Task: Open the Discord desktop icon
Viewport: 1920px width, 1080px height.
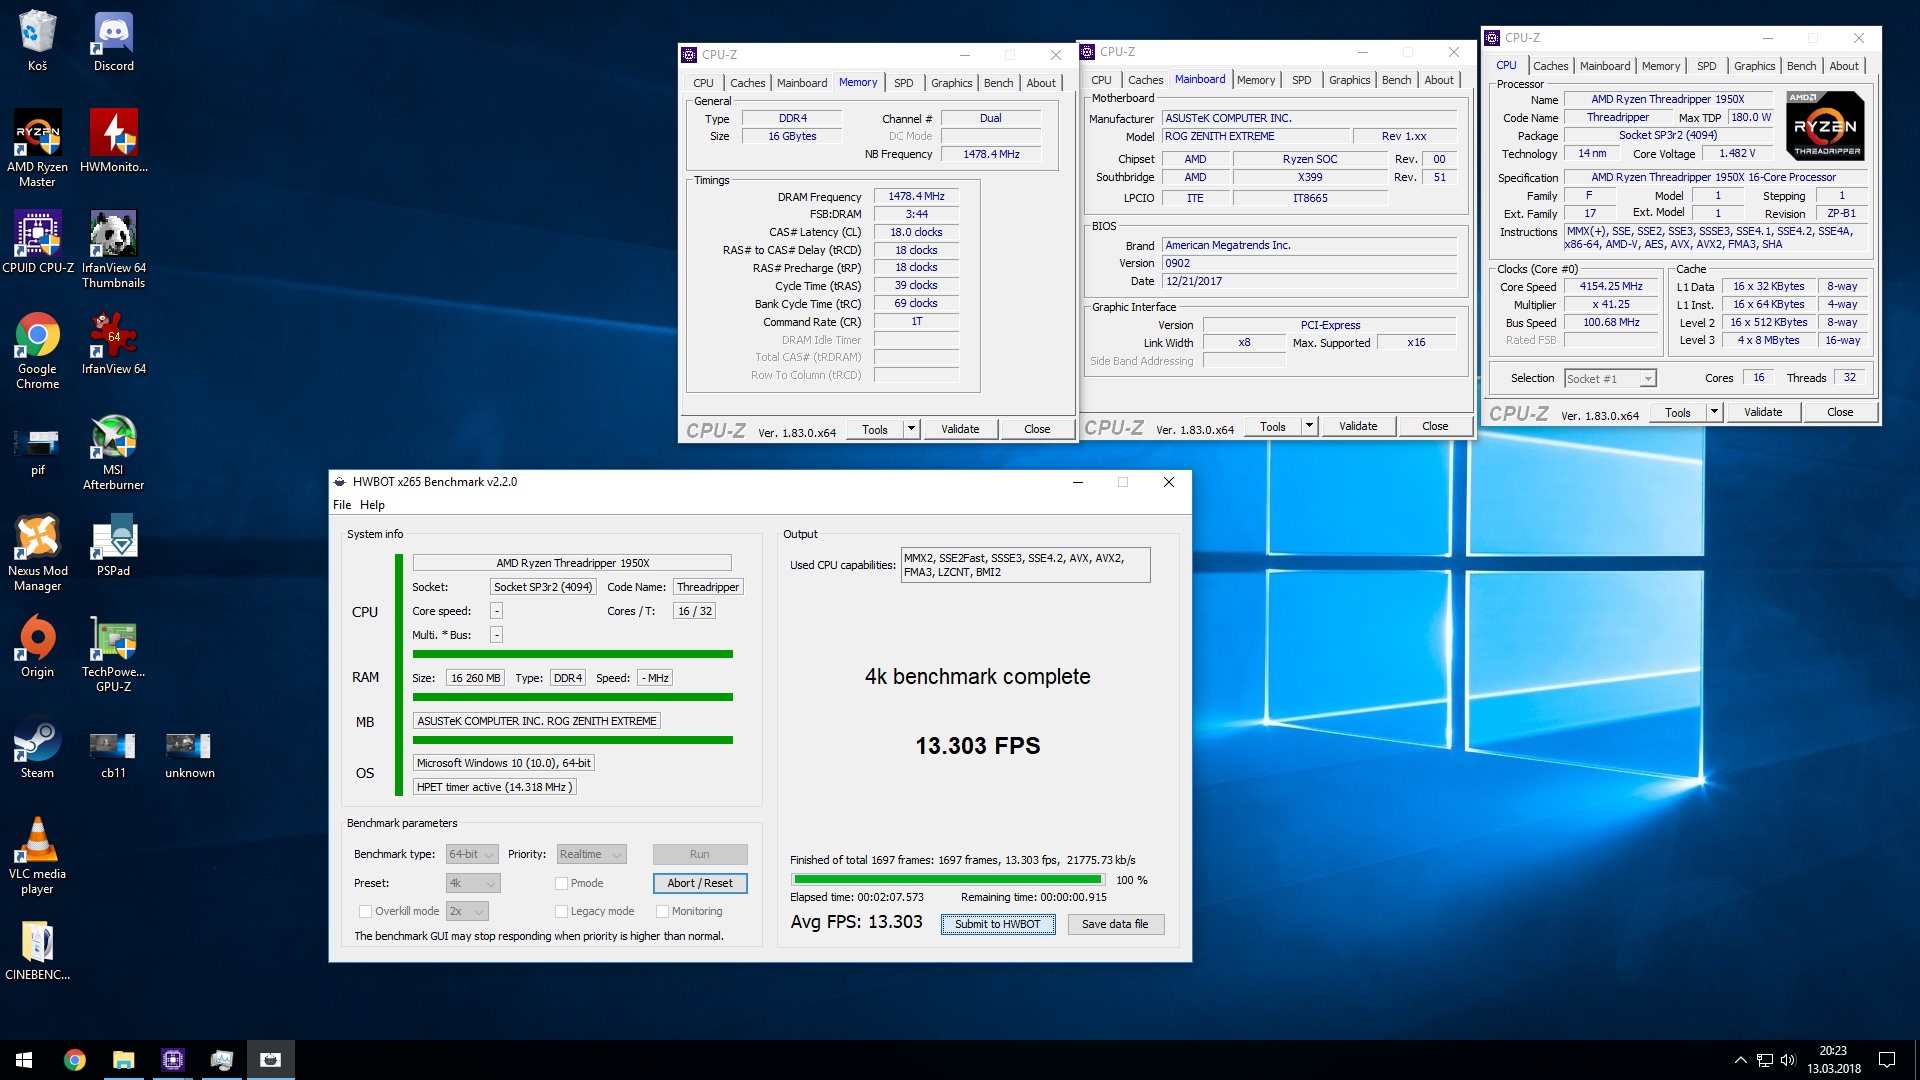Action: (x=113, y=41)
